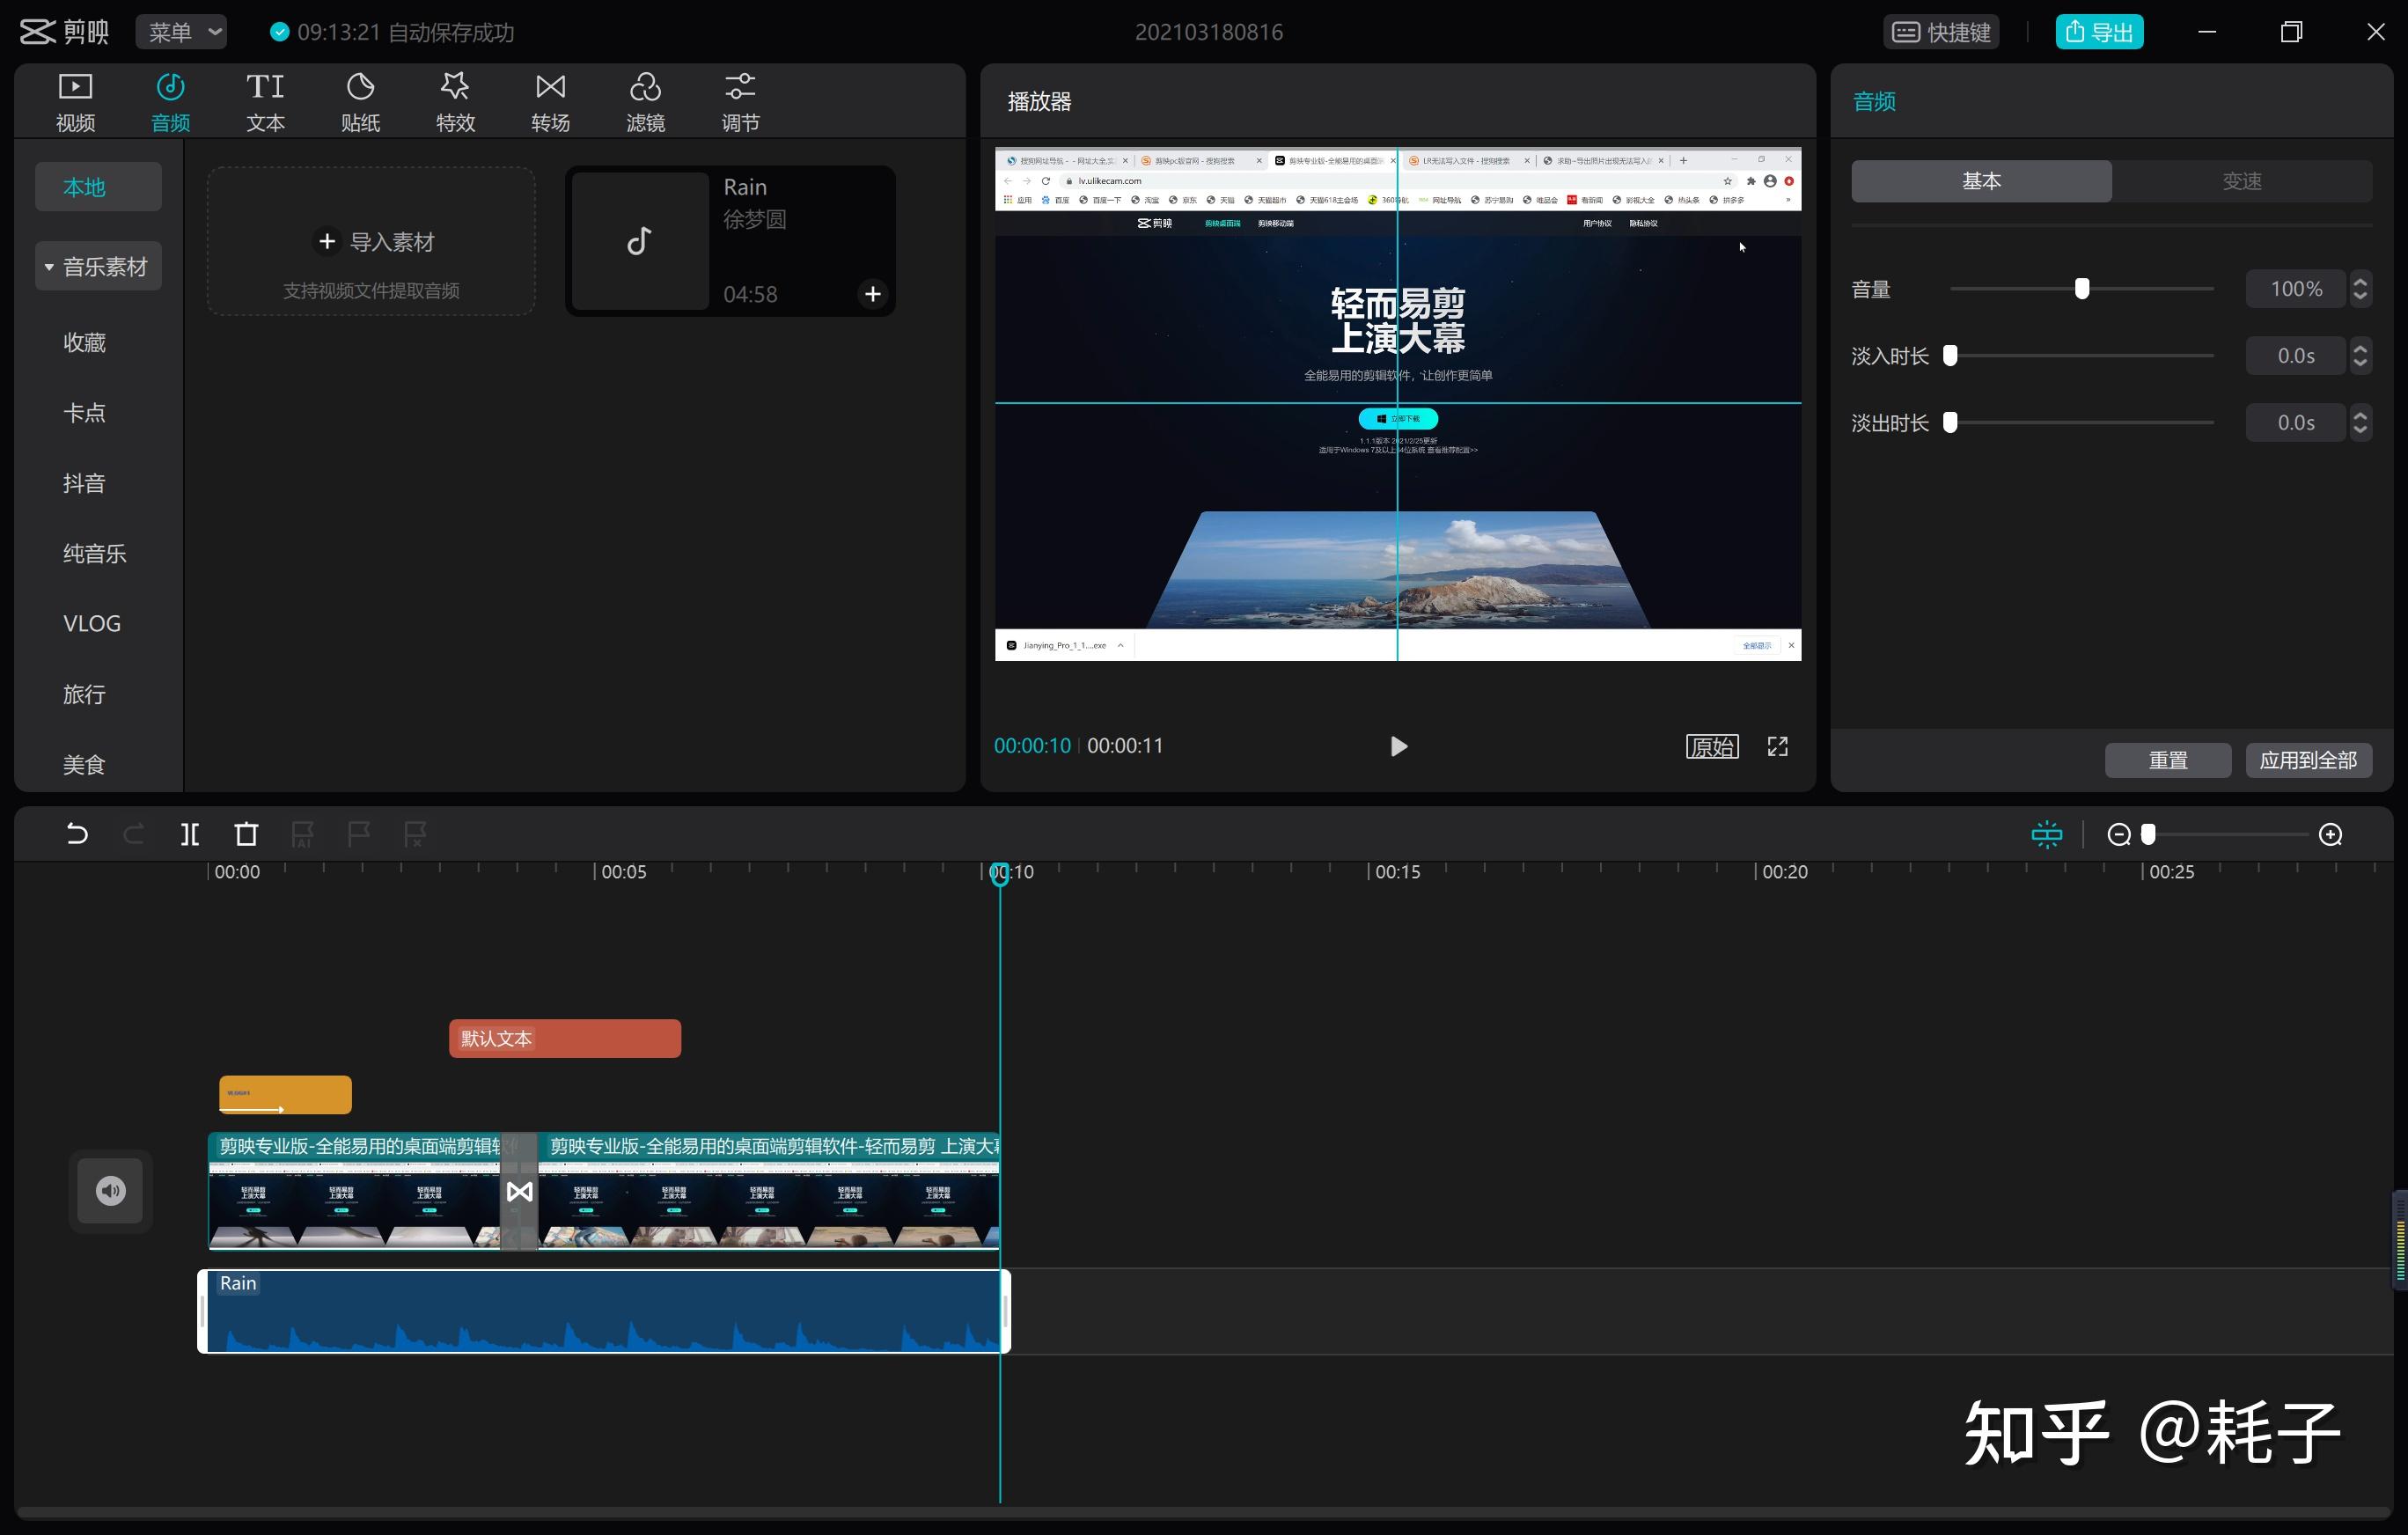Increase 音量 value with stepper arrow

pyautogui.click(x=2360, y=281)
